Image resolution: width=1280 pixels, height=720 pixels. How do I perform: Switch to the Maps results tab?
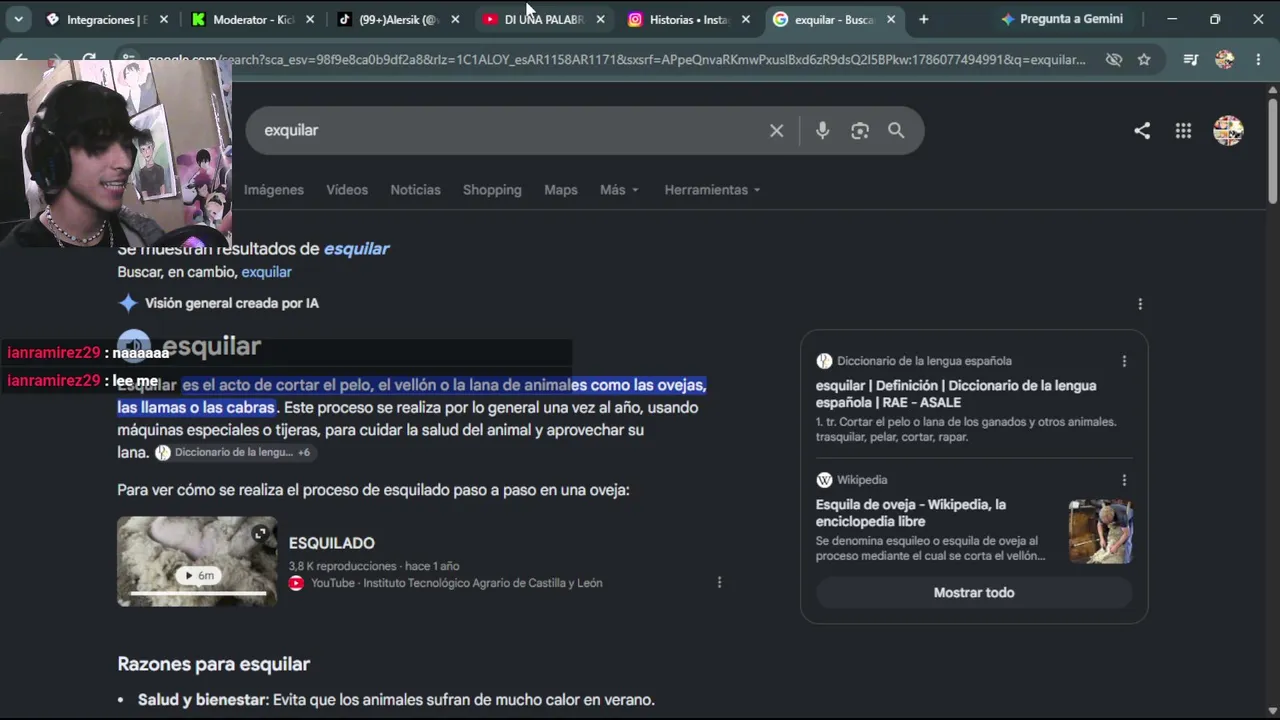pyautogui.click(x=561, y=190)
